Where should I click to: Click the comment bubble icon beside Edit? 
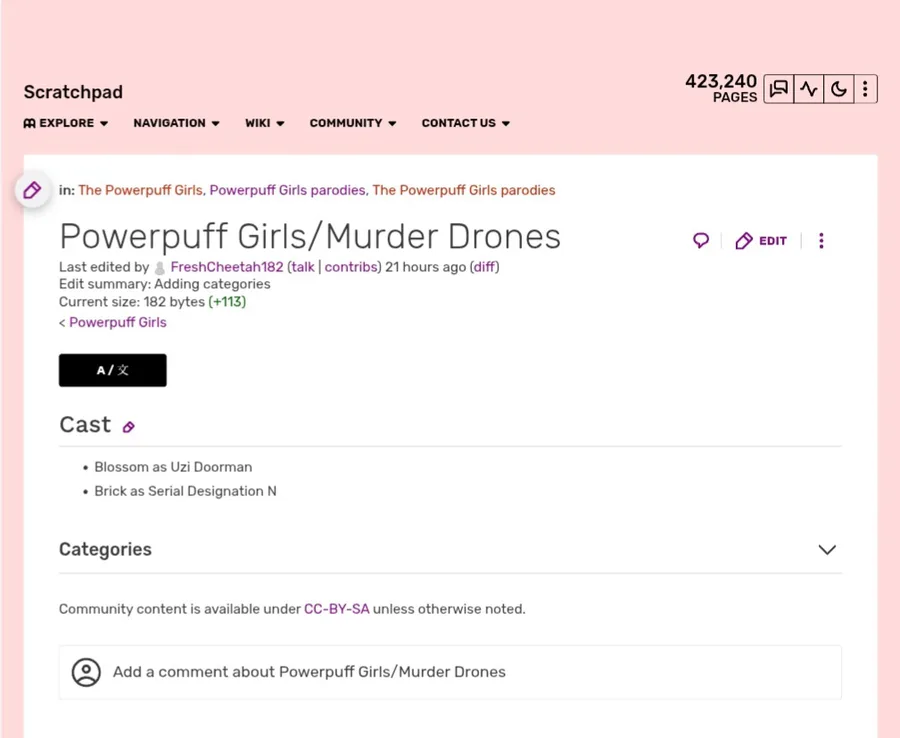pos(701,241)
